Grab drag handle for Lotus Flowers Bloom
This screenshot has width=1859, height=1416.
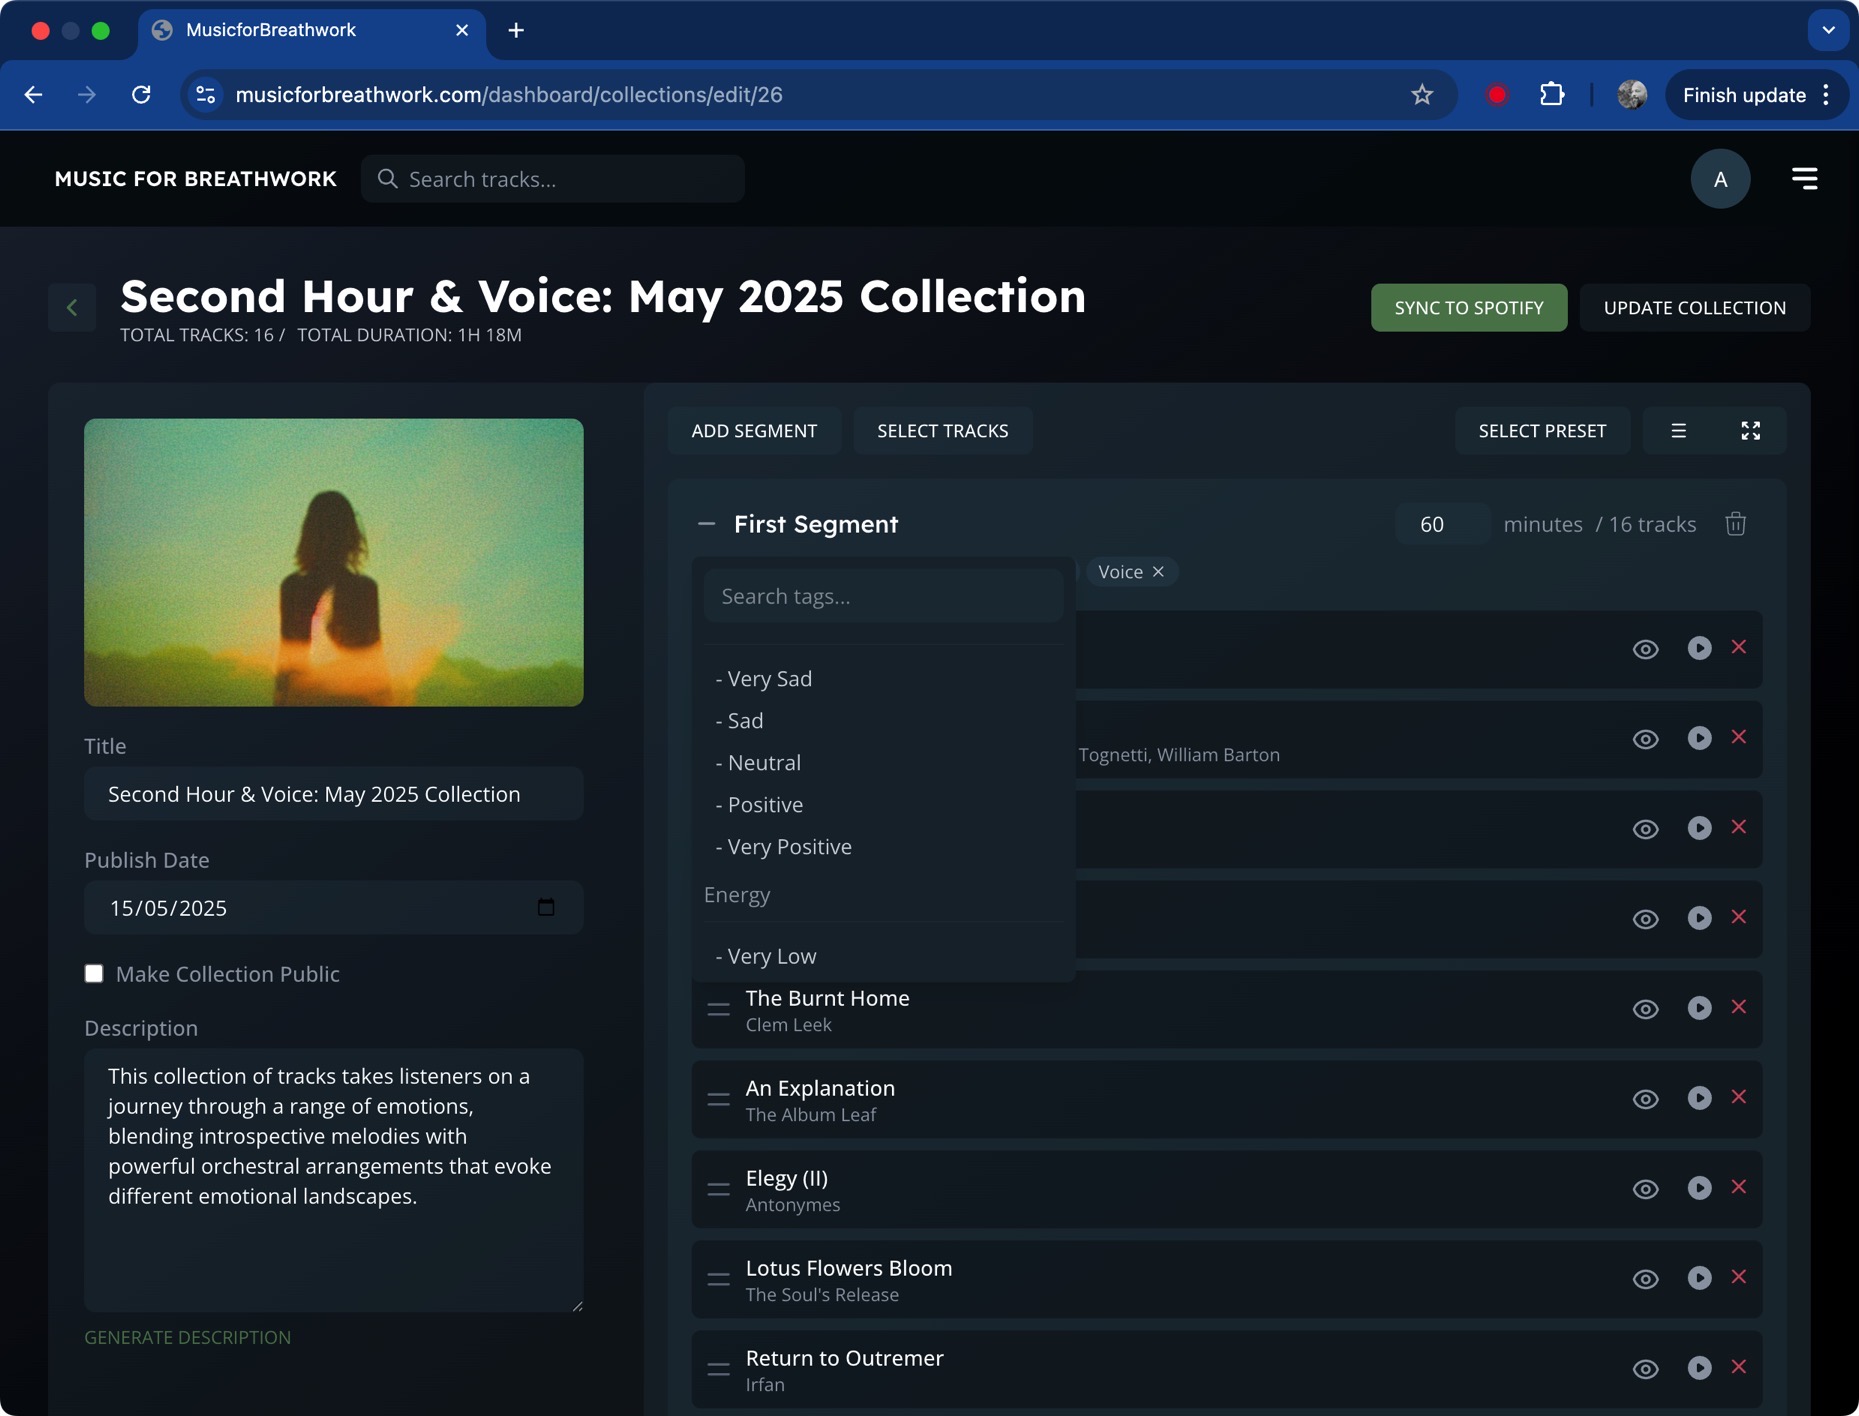pyautogui.click(x=718, y=1279)
